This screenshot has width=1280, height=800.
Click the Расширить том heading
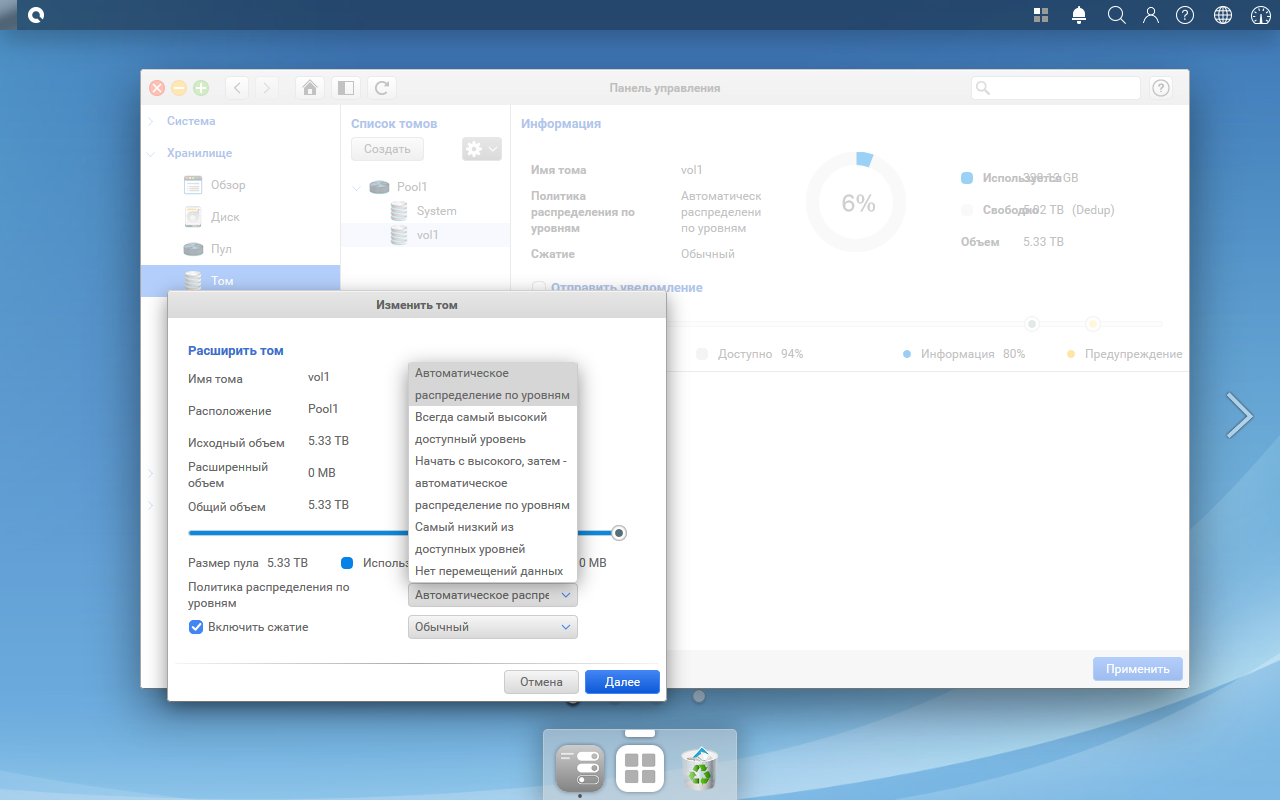point(236,351)
